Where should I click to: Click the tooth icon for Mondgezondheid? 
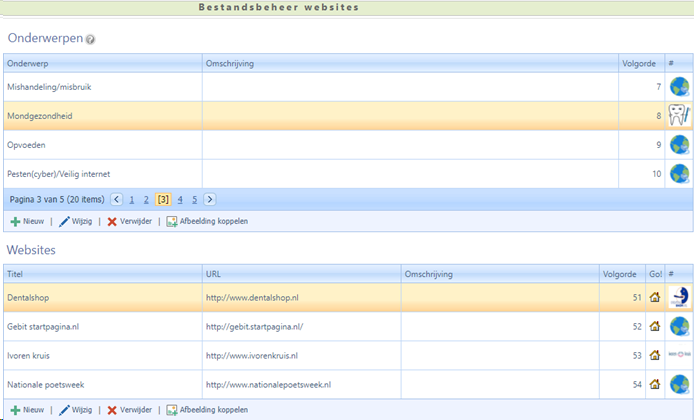click(679, 115)
